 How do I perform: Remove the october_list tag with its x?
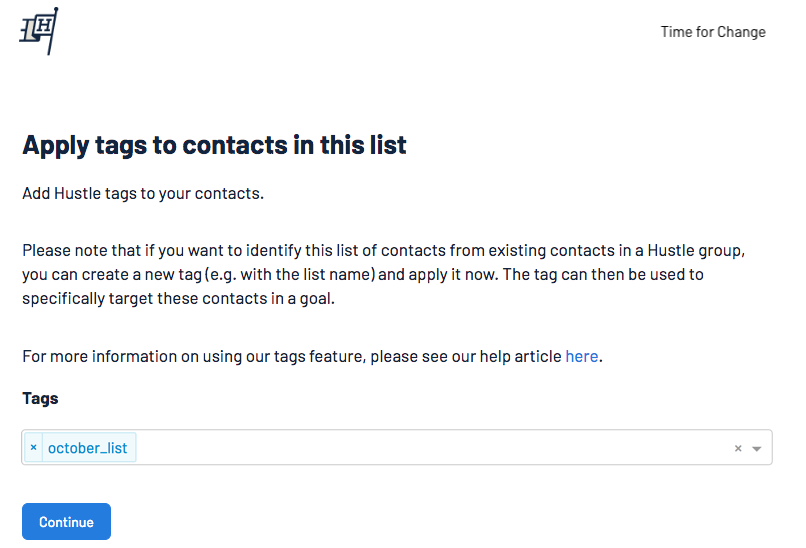click(33, 447)
